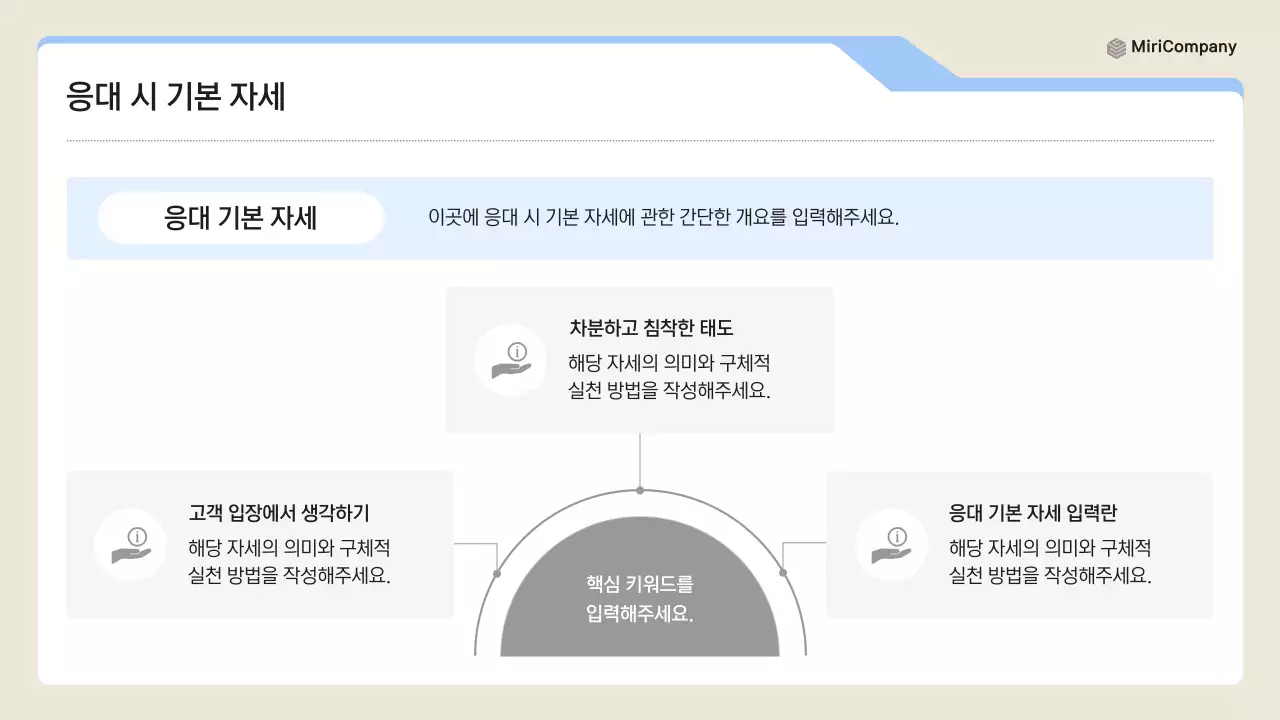
Task: Click the 핵심 키워드를 입력해주세요 text
Action: (x=639, y=595)
